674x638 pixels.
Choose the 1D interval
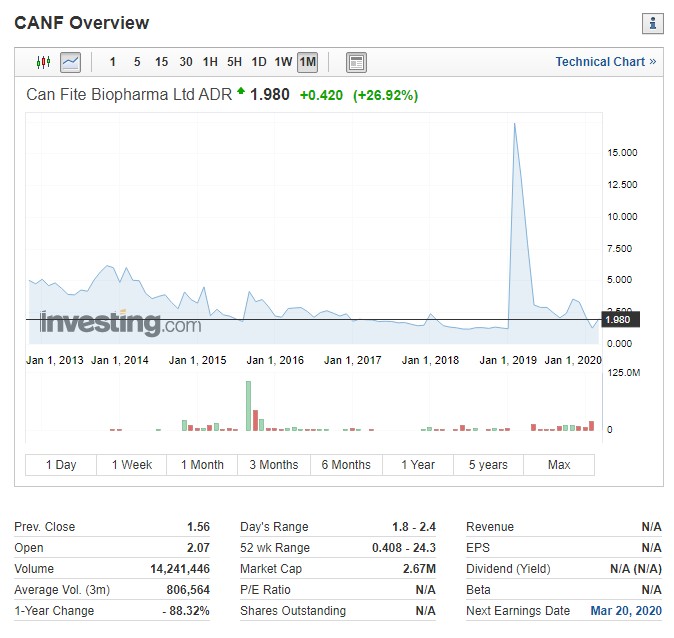pyautogui.click(x=259, y=62)
